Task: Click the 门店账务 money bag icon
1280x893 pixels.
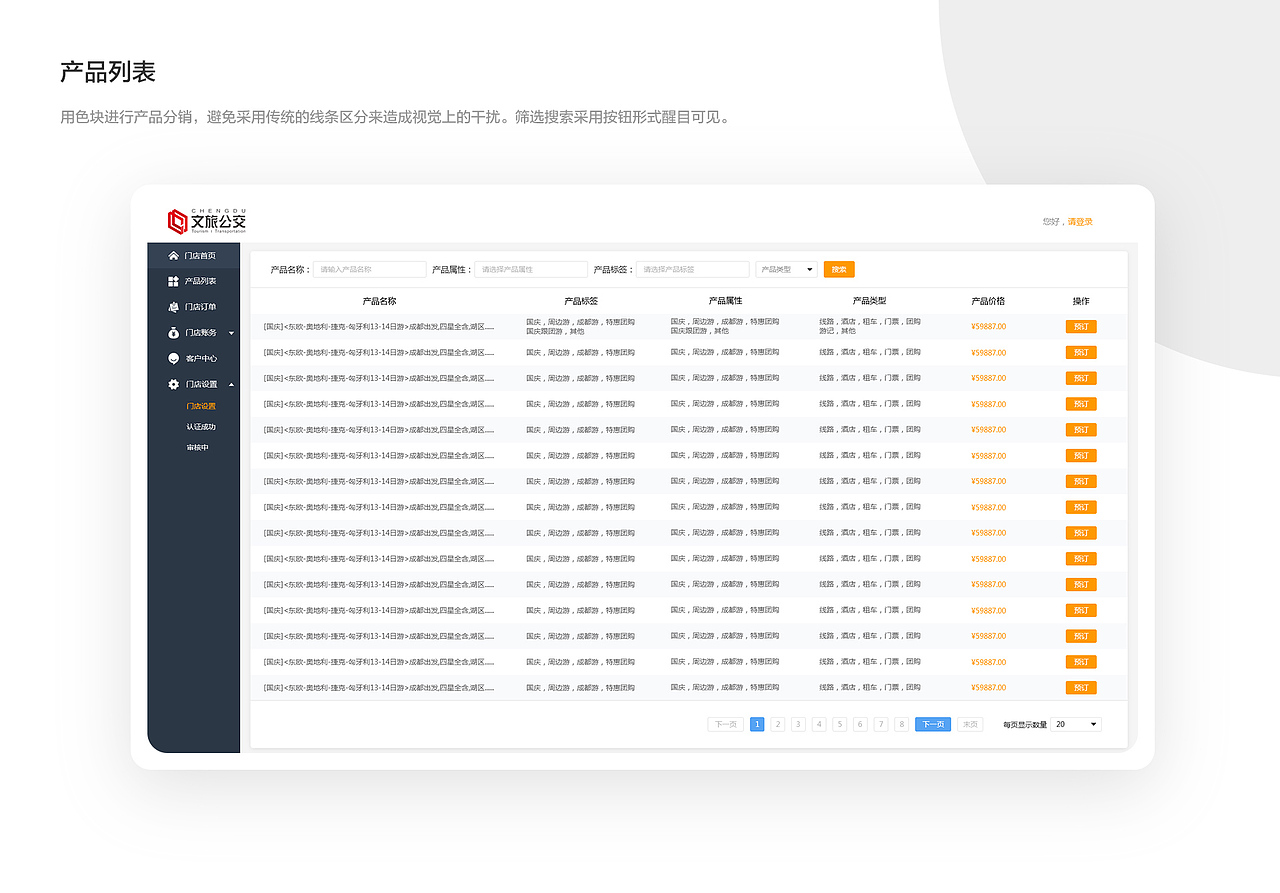Action: coord(173,333)
